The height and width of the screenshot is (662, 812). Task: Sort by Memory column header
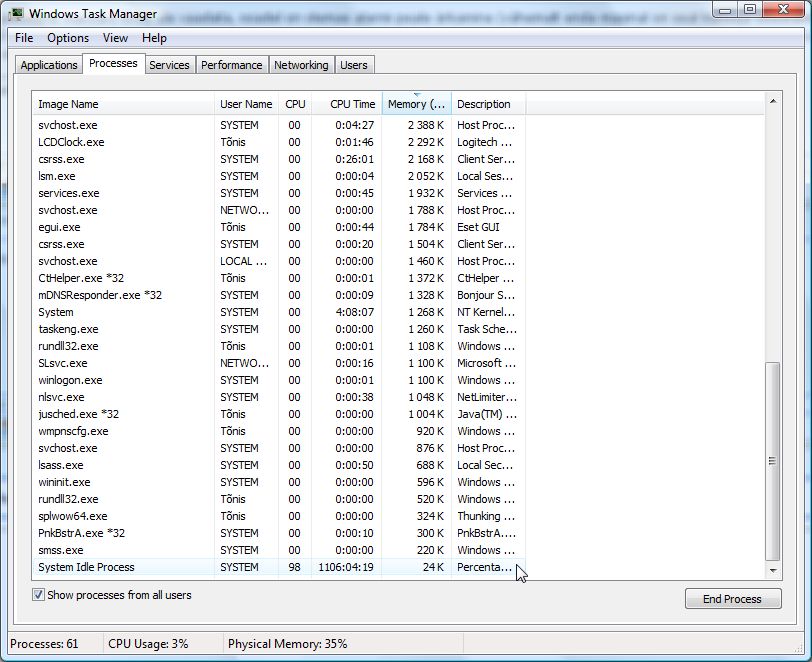click(x=416, y=104)
